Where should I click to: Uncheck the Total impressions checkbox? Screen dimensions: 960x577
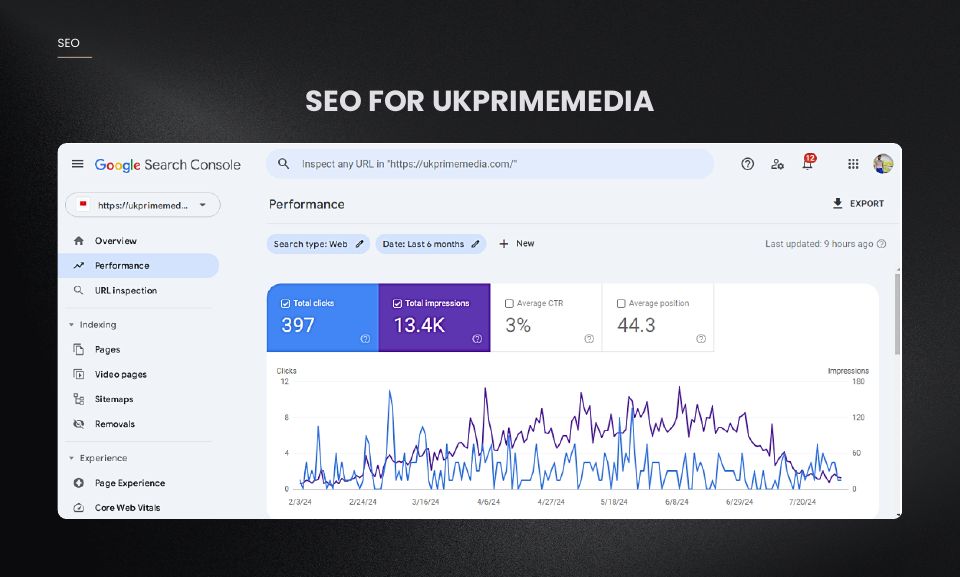(397, 303)
